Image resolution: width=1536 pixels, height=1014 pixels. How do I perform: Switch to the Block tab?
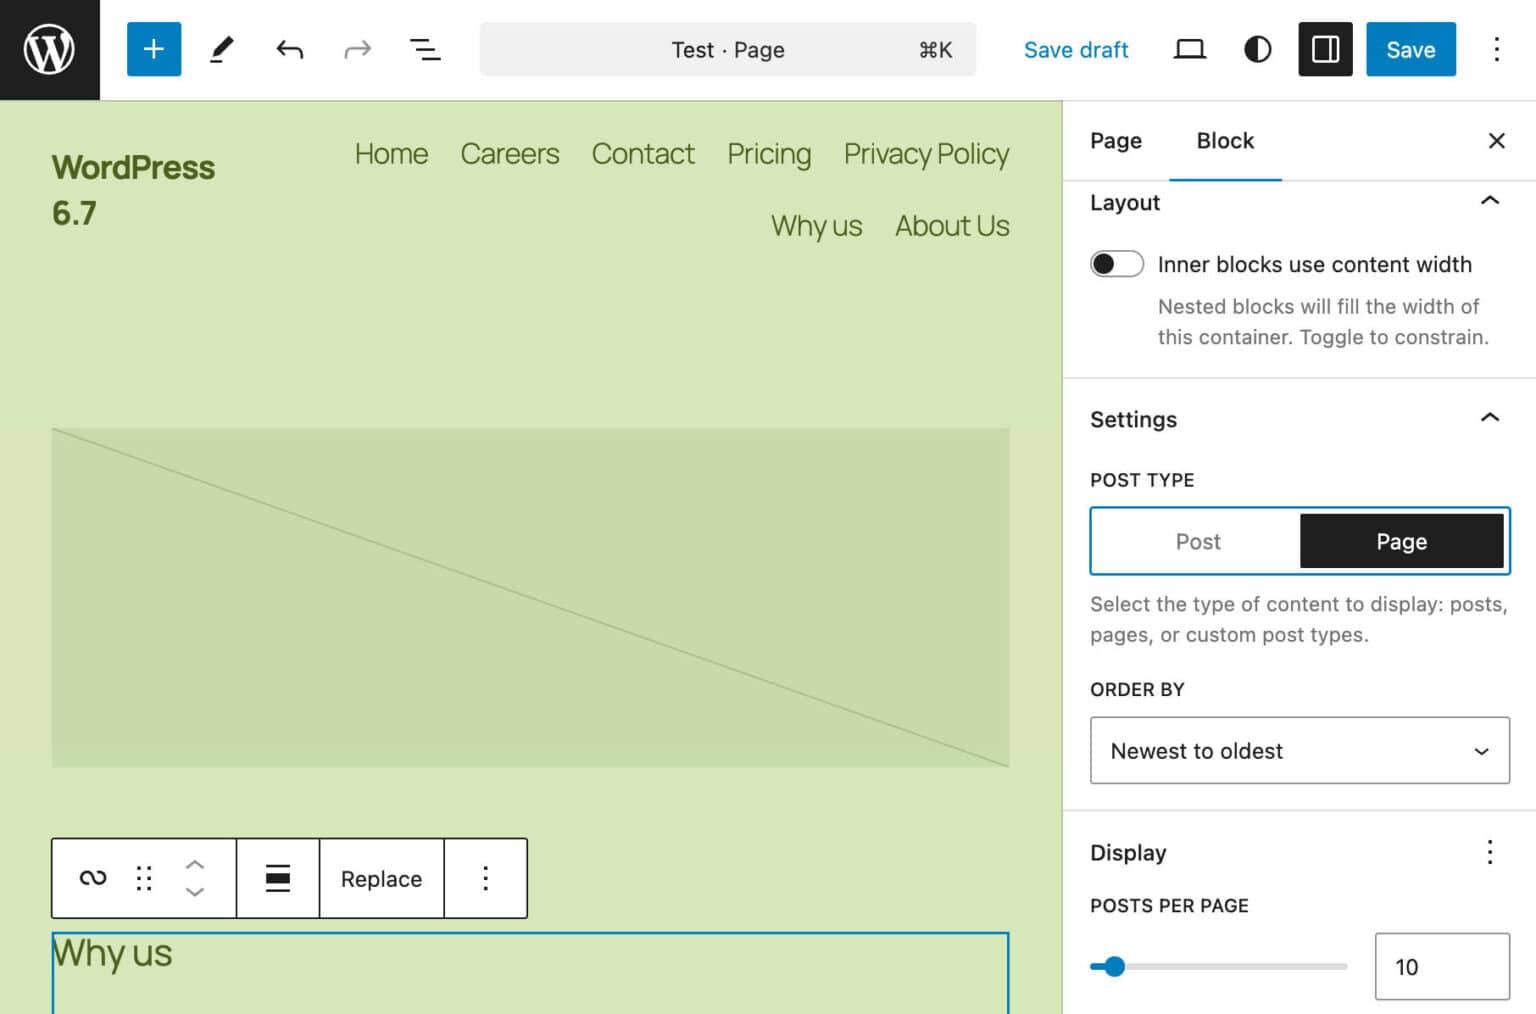1224,141
